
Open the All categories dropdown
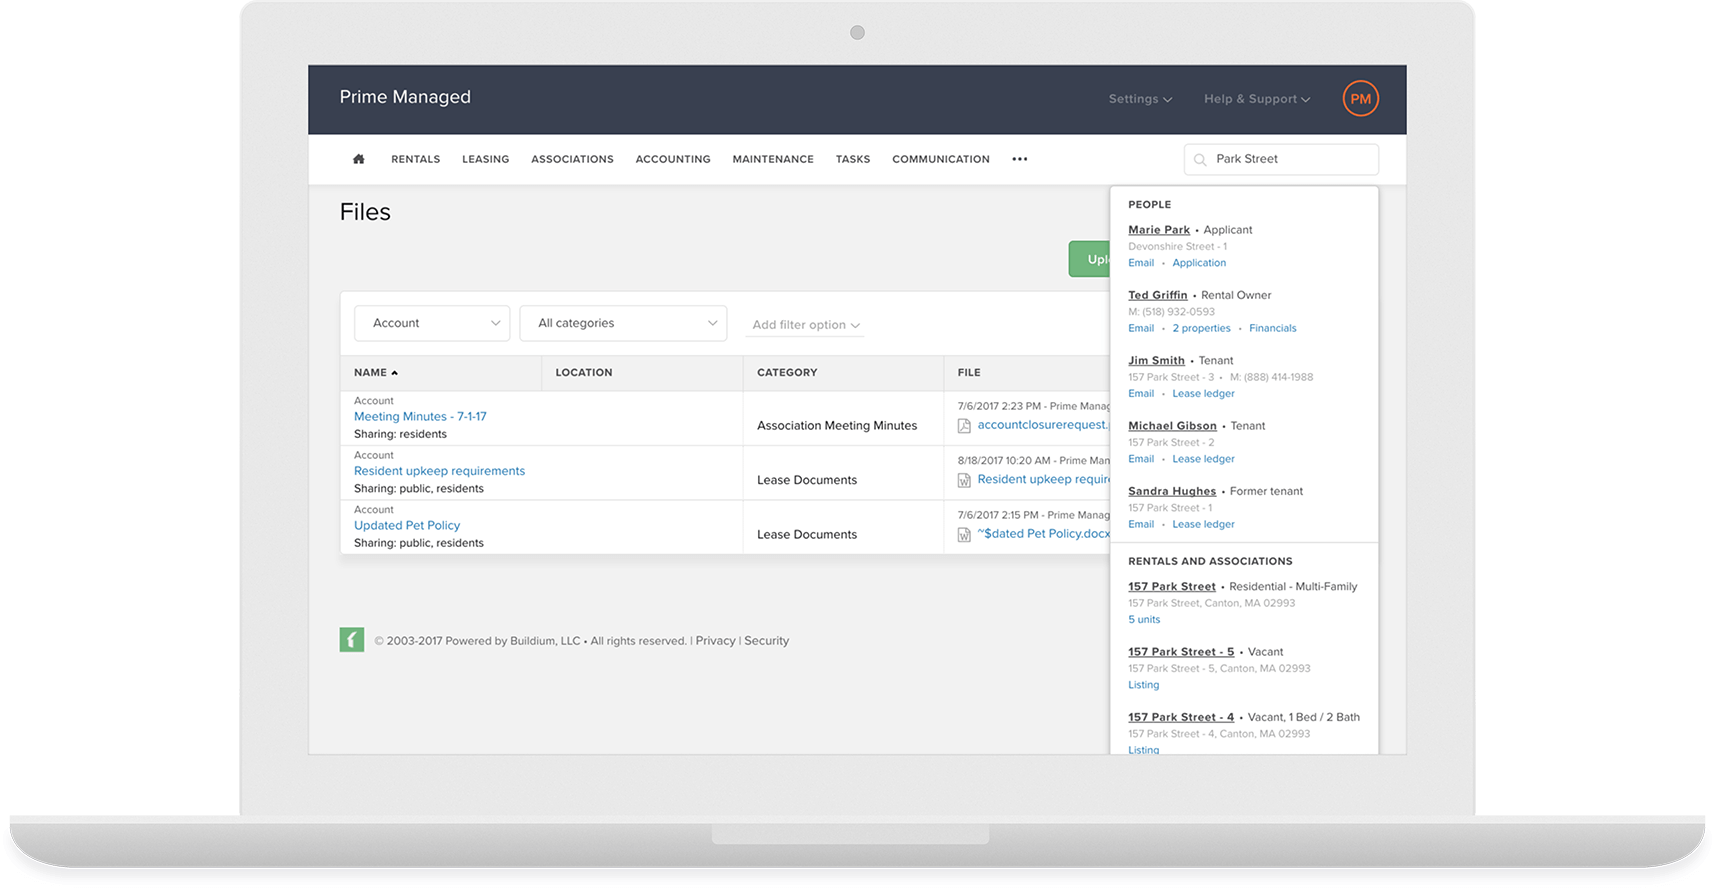[x=623, y=323]
